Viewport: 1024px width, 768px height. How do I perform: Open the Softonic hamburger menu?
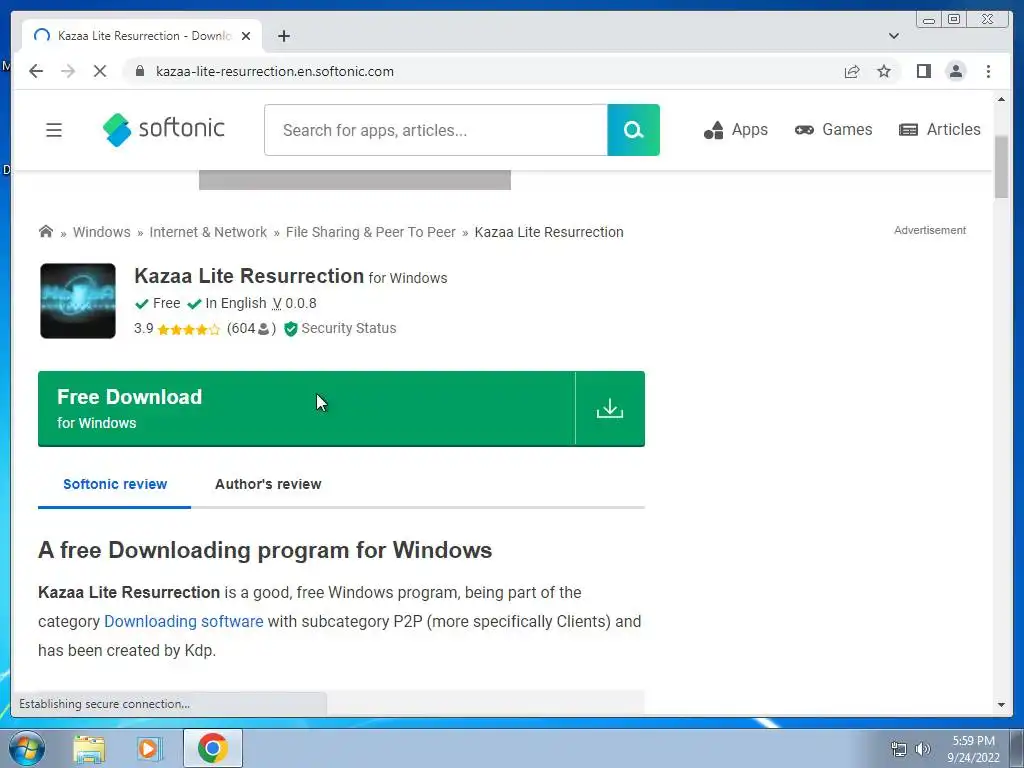(54, 130)
